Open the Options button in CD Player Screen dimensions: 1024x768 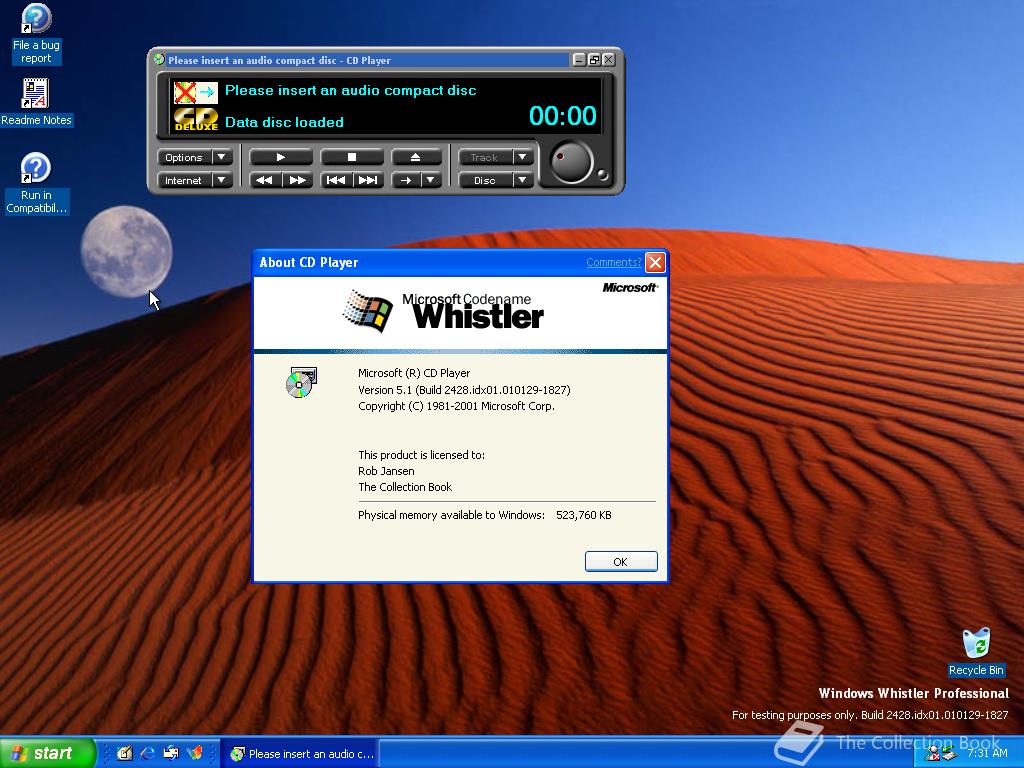(x=184, y=157)
